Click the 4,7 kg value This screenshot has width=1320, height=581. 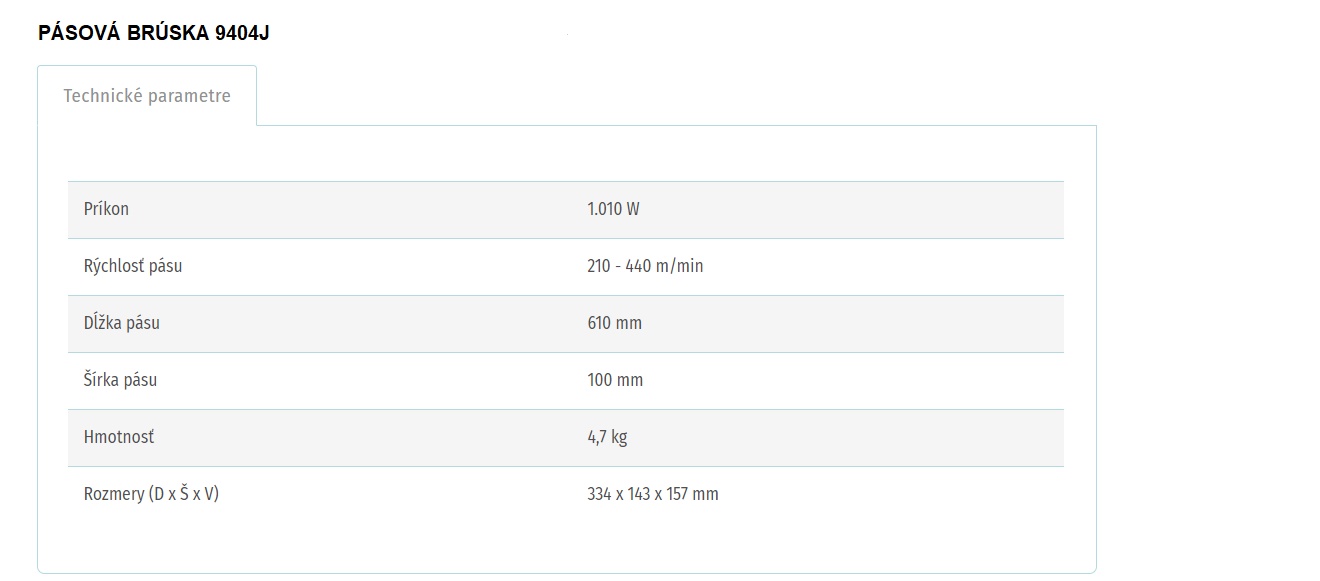click(607, 437)
